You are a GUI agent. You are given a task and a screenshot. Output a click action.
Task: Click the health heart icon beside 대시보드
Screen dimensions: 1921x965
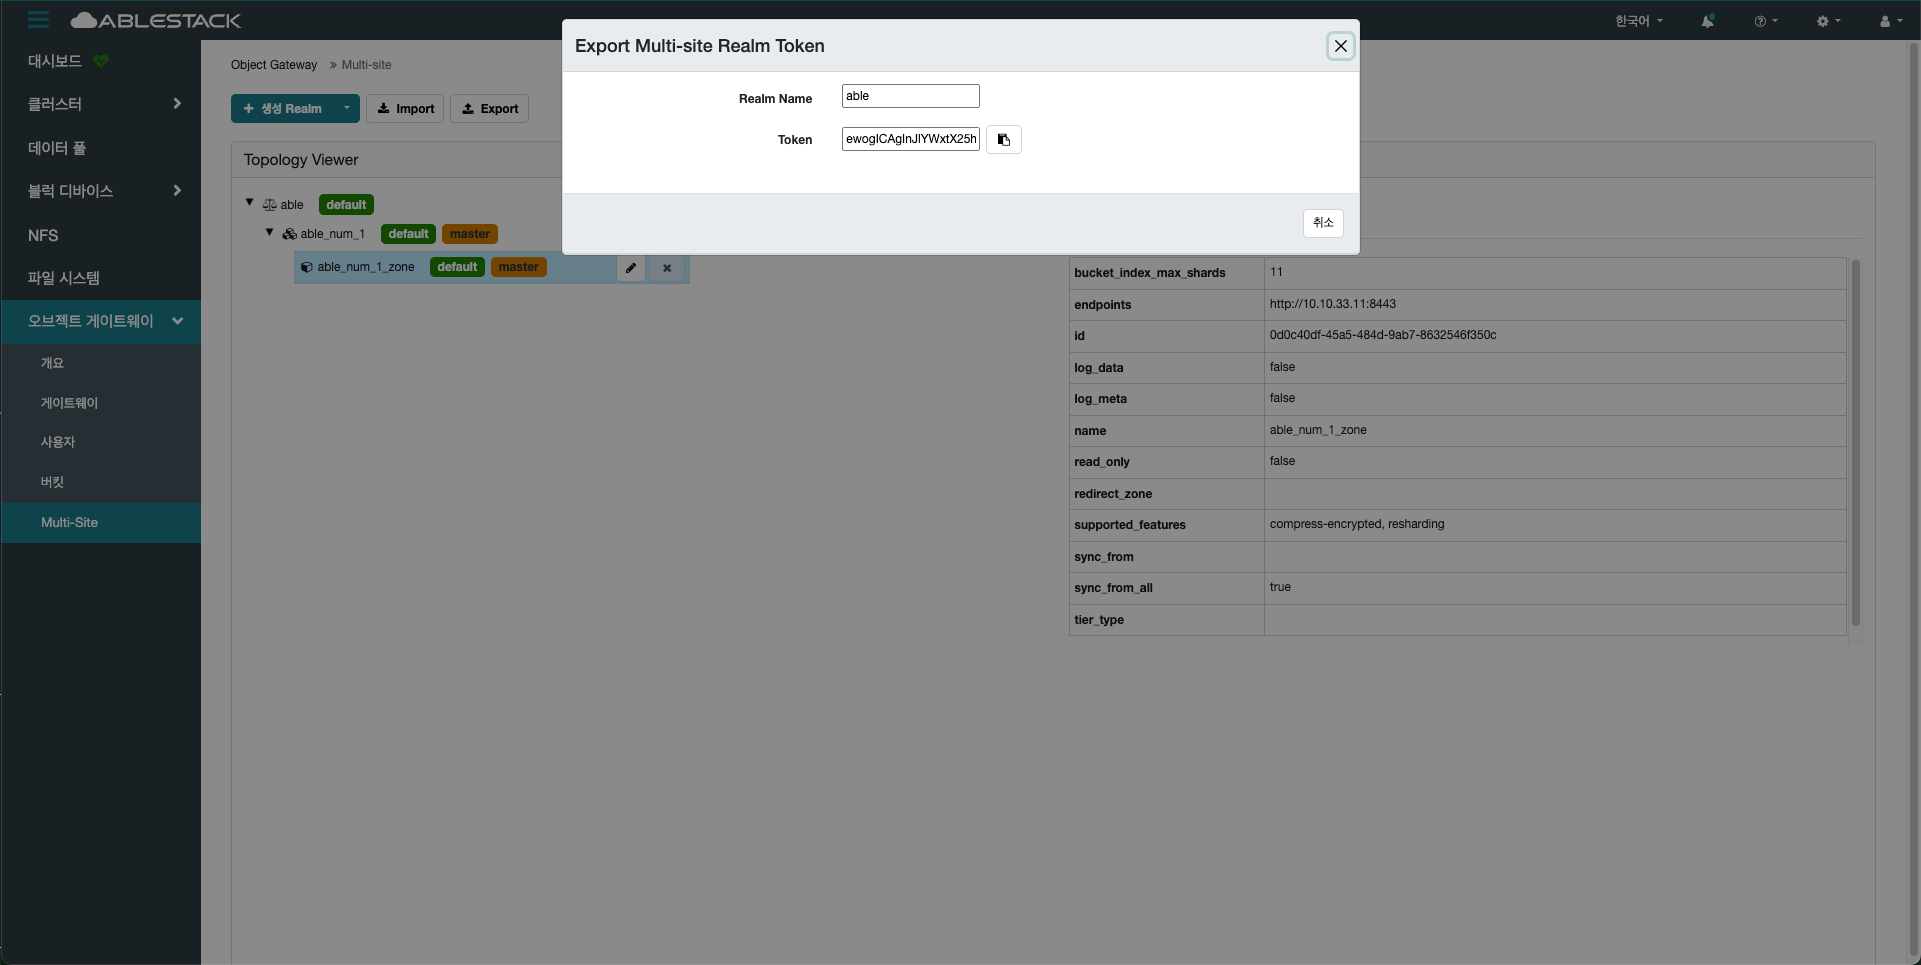[100, 61]
